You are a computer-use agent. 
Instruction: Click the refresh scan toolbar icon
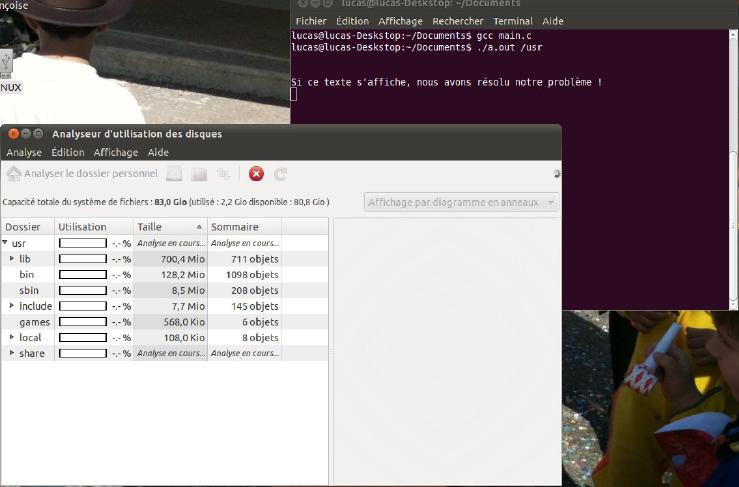click(x=281, y=174)
